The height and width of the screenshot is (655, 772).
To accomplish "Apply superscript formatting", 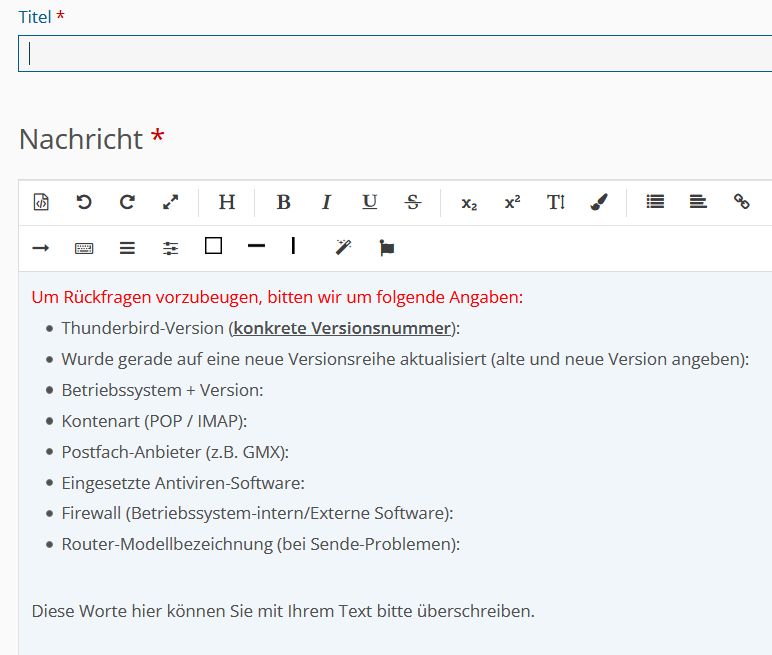I will coord(512,202).
